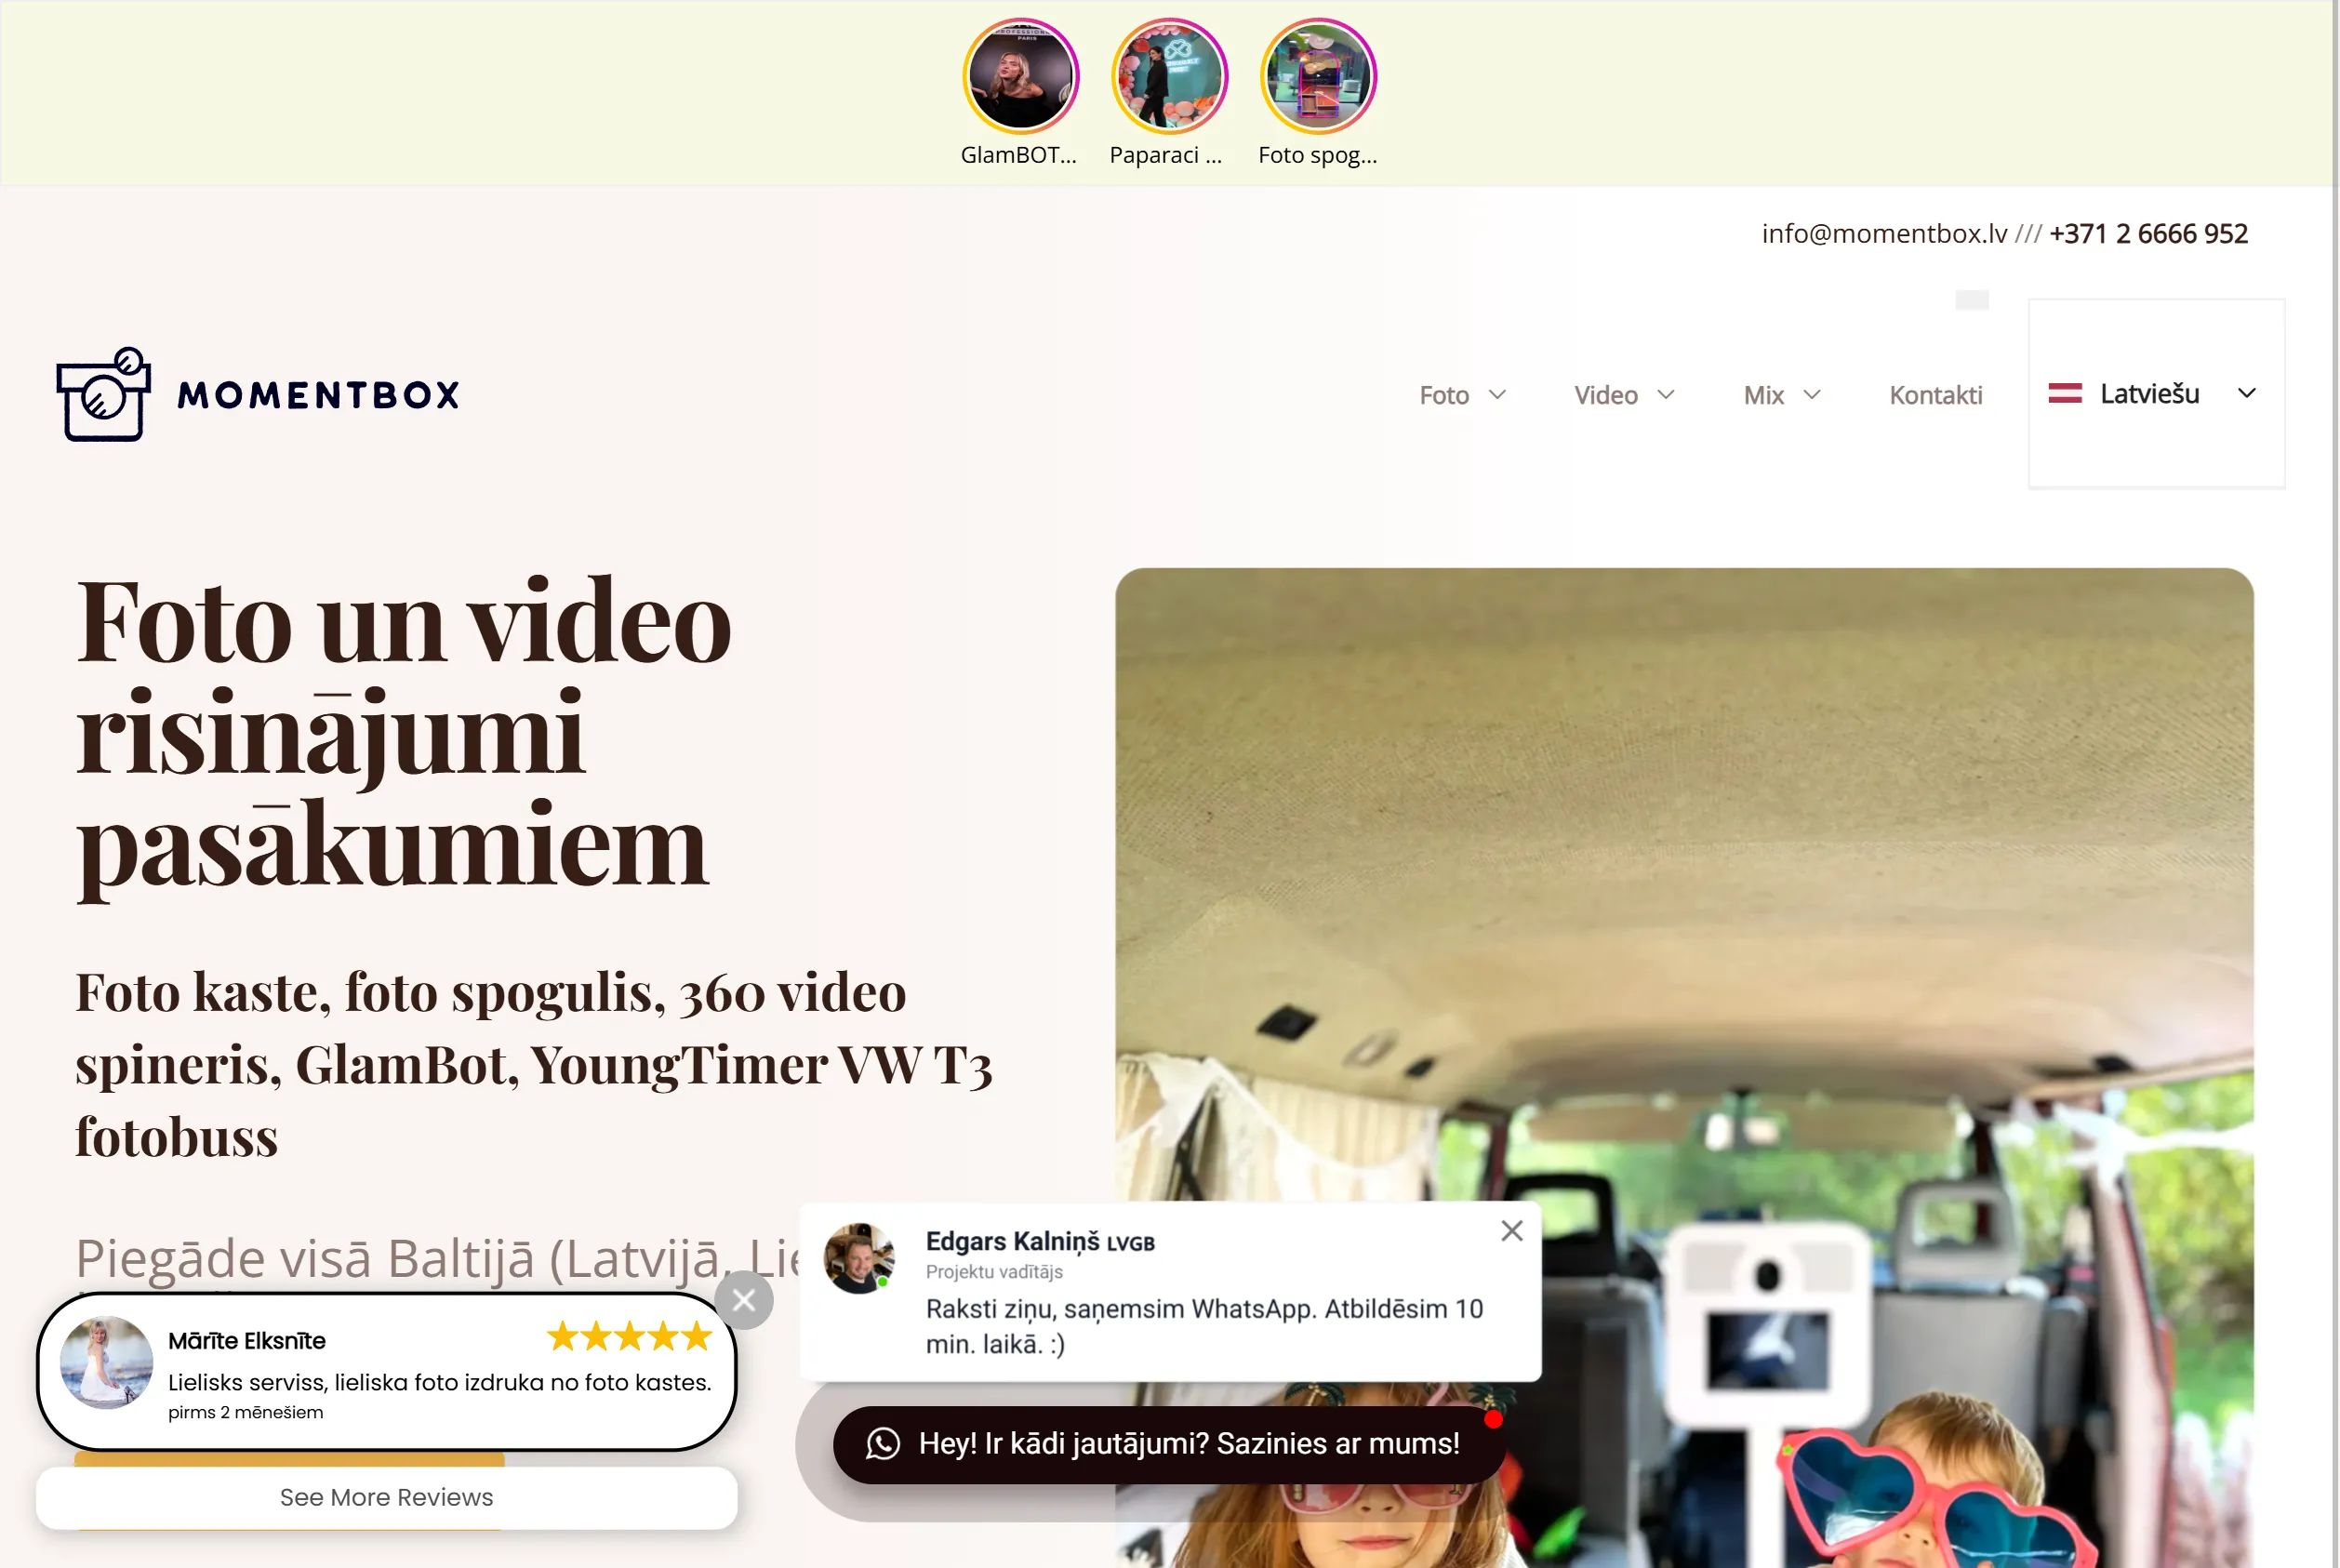This screenshot has height=1568, width=2340.
Task: Dismiss the review widget with grey X
Action: point(744,1300)
